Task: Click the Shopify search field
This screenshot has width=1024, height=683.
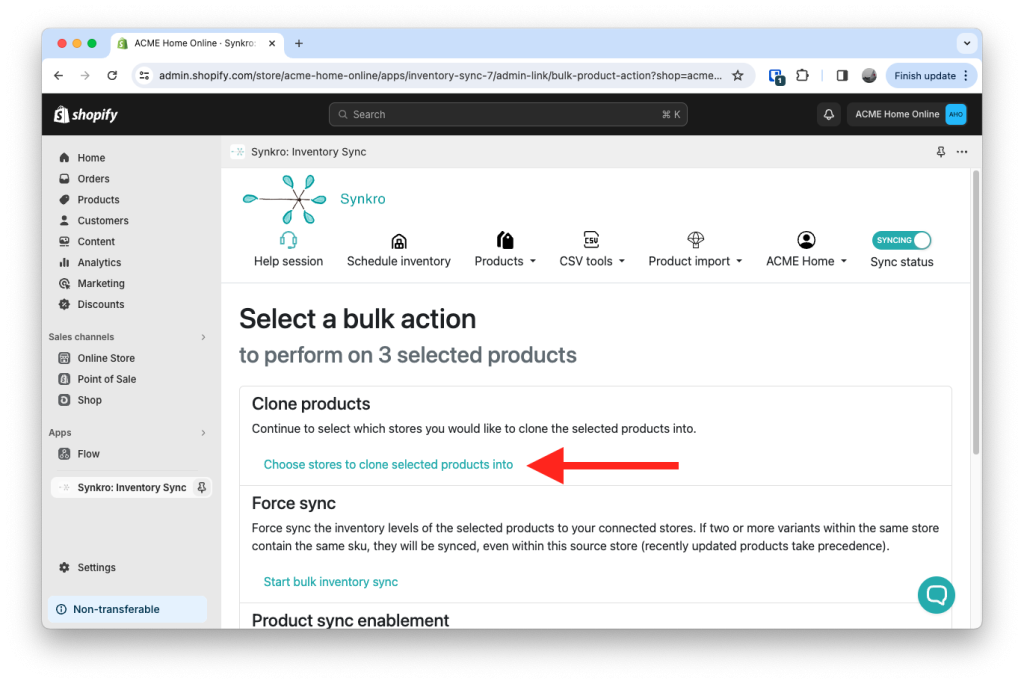Action: click(x=508, y=115)
